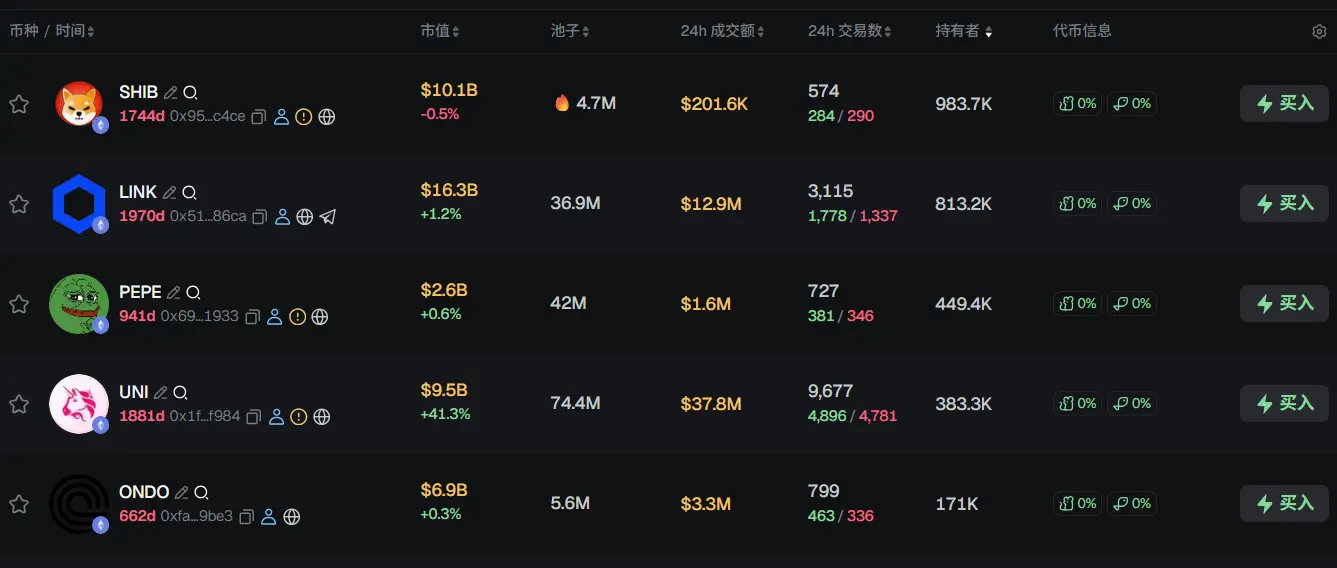Image resolution: width=1337 pixels, height=568 pixels.
Task: Copy the SHIB contract address
Action: tap(258, 117)
